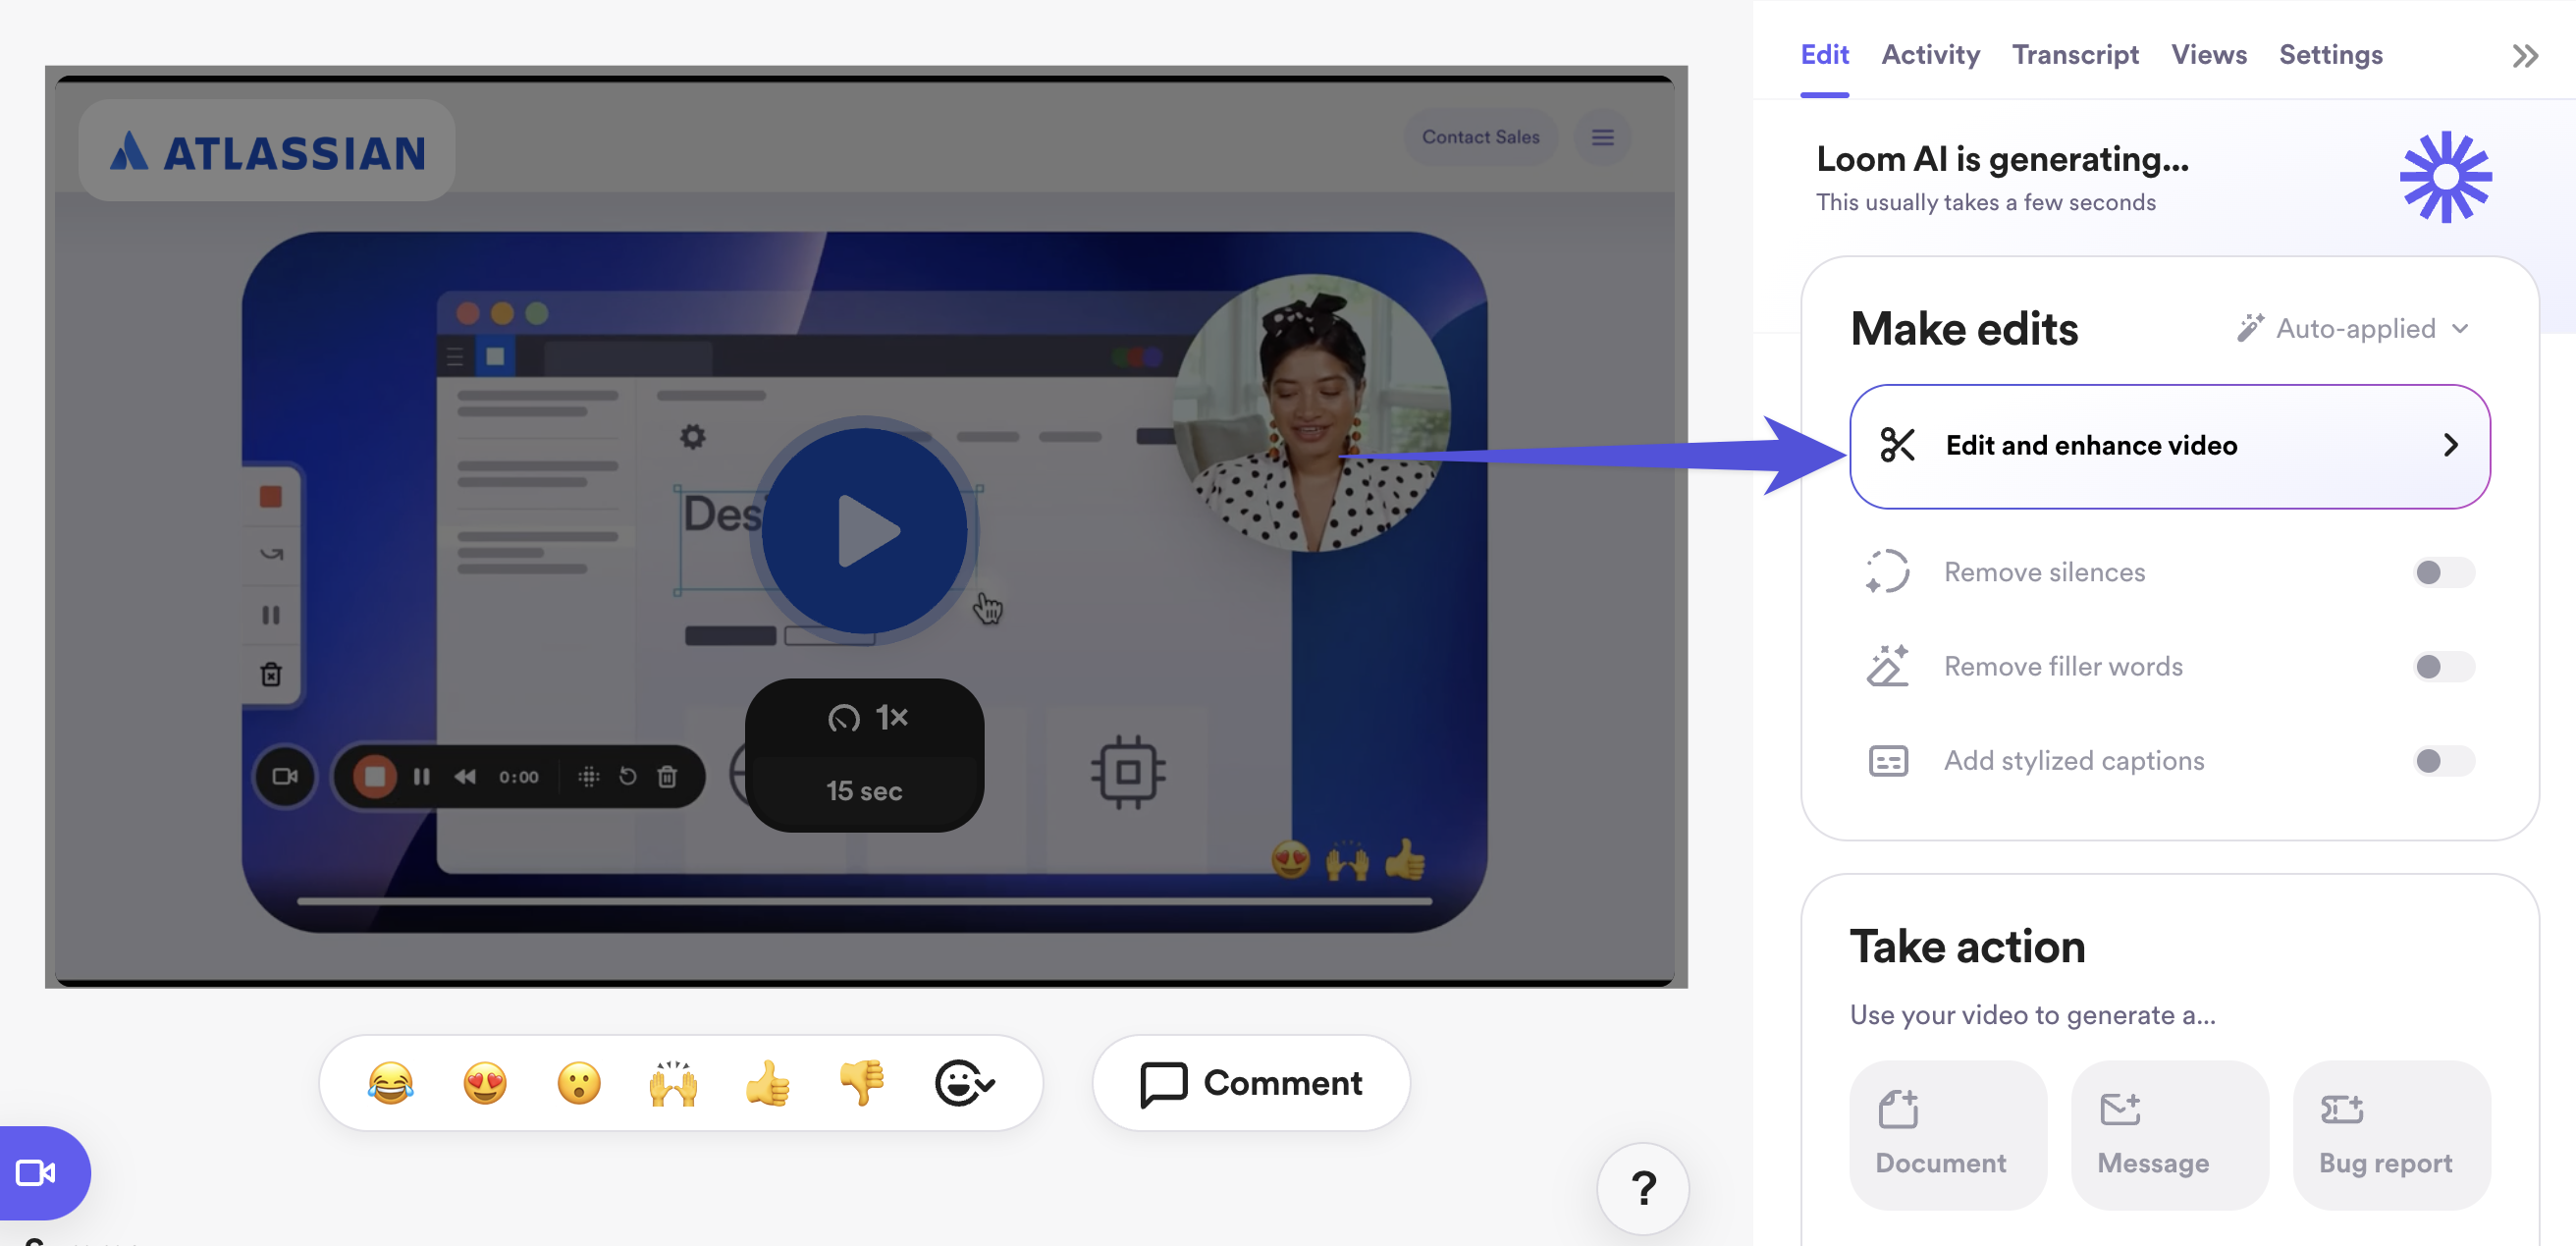Enable the Remove silences toggle
This screenshot has width=2576, height=1246.
point(2442,572)
